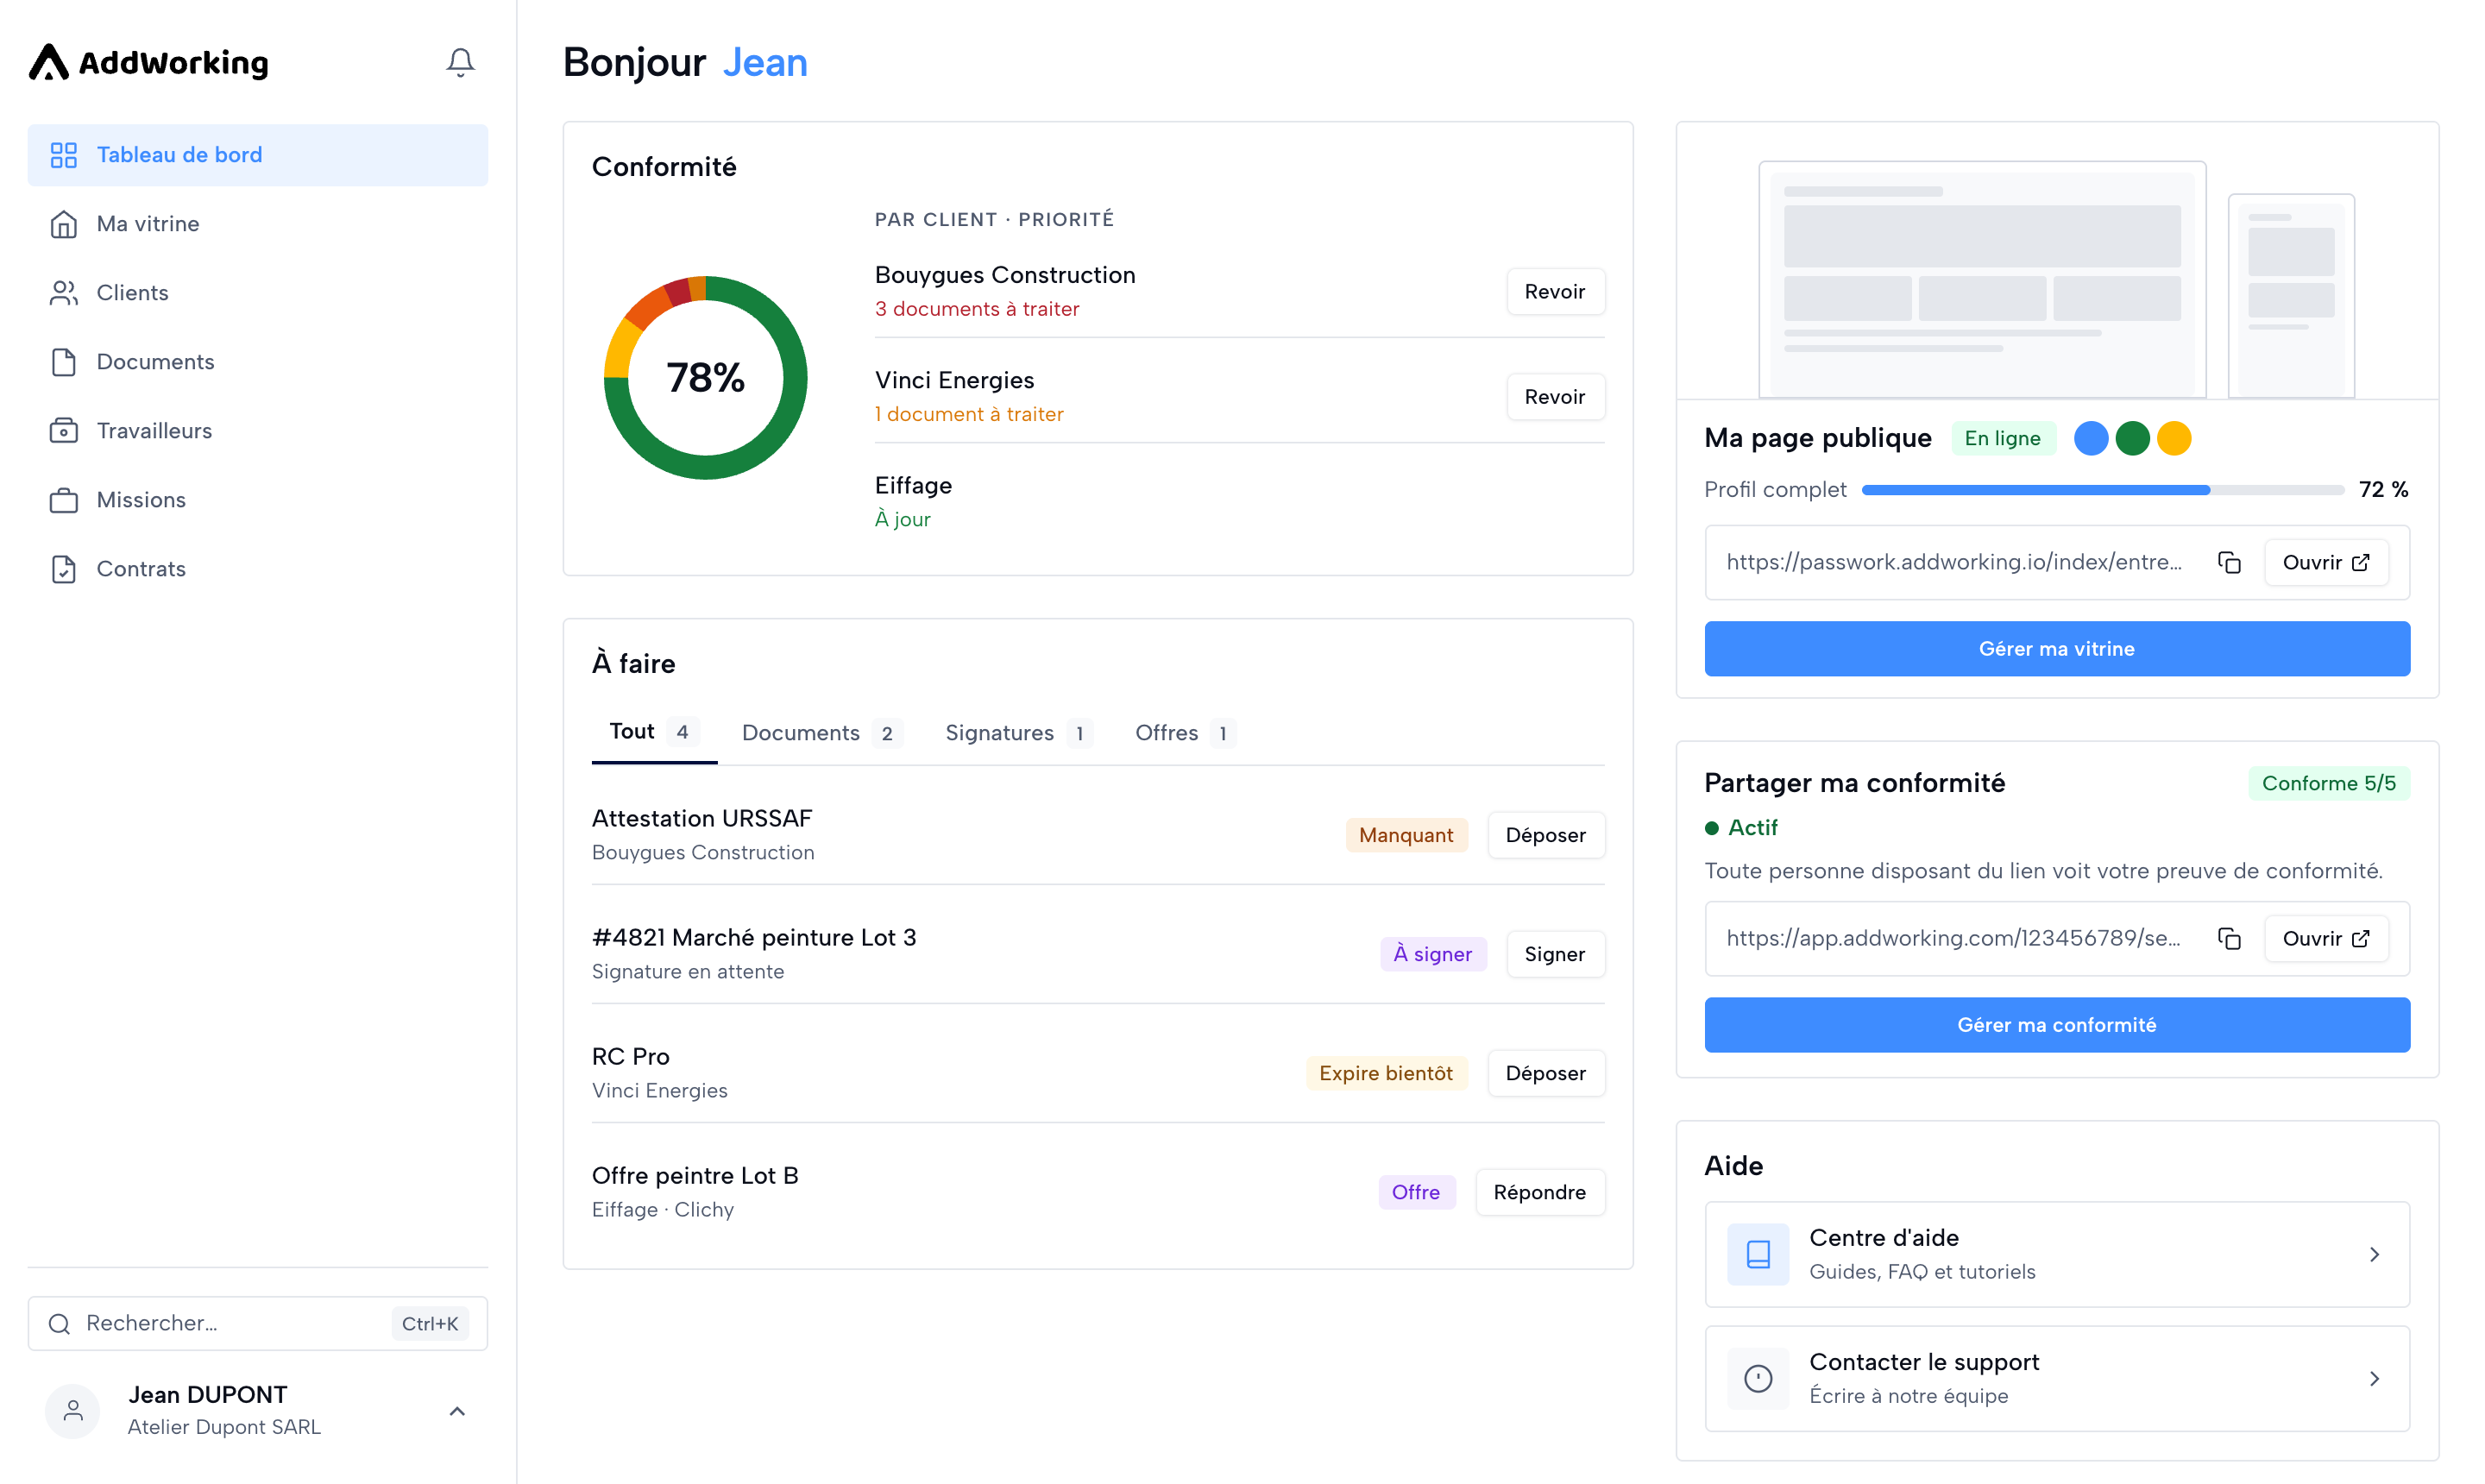Viewport: 2485px width, 1484px height.
Task: Click the 78% conformity donut chart
Action: (x=706, y=378)
